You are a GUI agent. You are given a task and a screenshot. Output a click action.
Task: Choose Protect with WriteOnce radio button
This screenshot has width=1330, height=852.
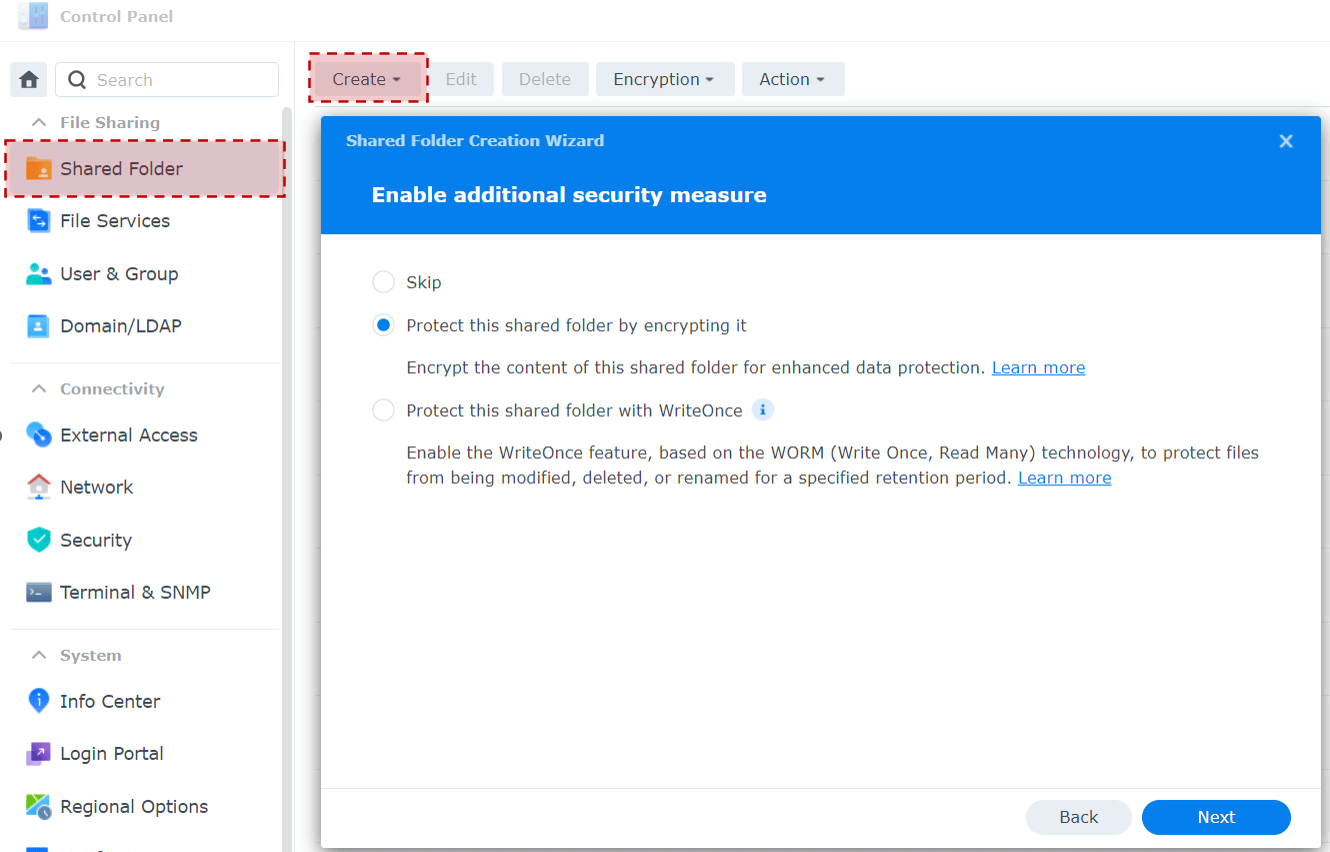[383, 411]
